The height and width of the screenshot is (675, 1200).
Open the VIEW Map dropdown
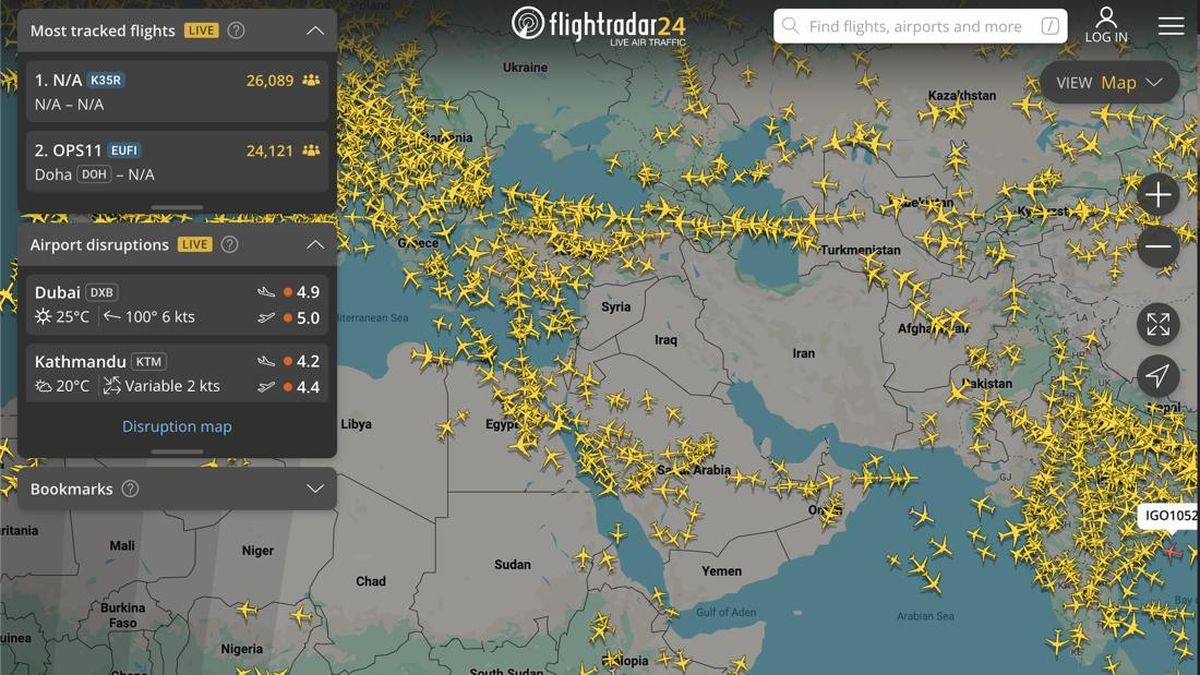(1108, 83)
